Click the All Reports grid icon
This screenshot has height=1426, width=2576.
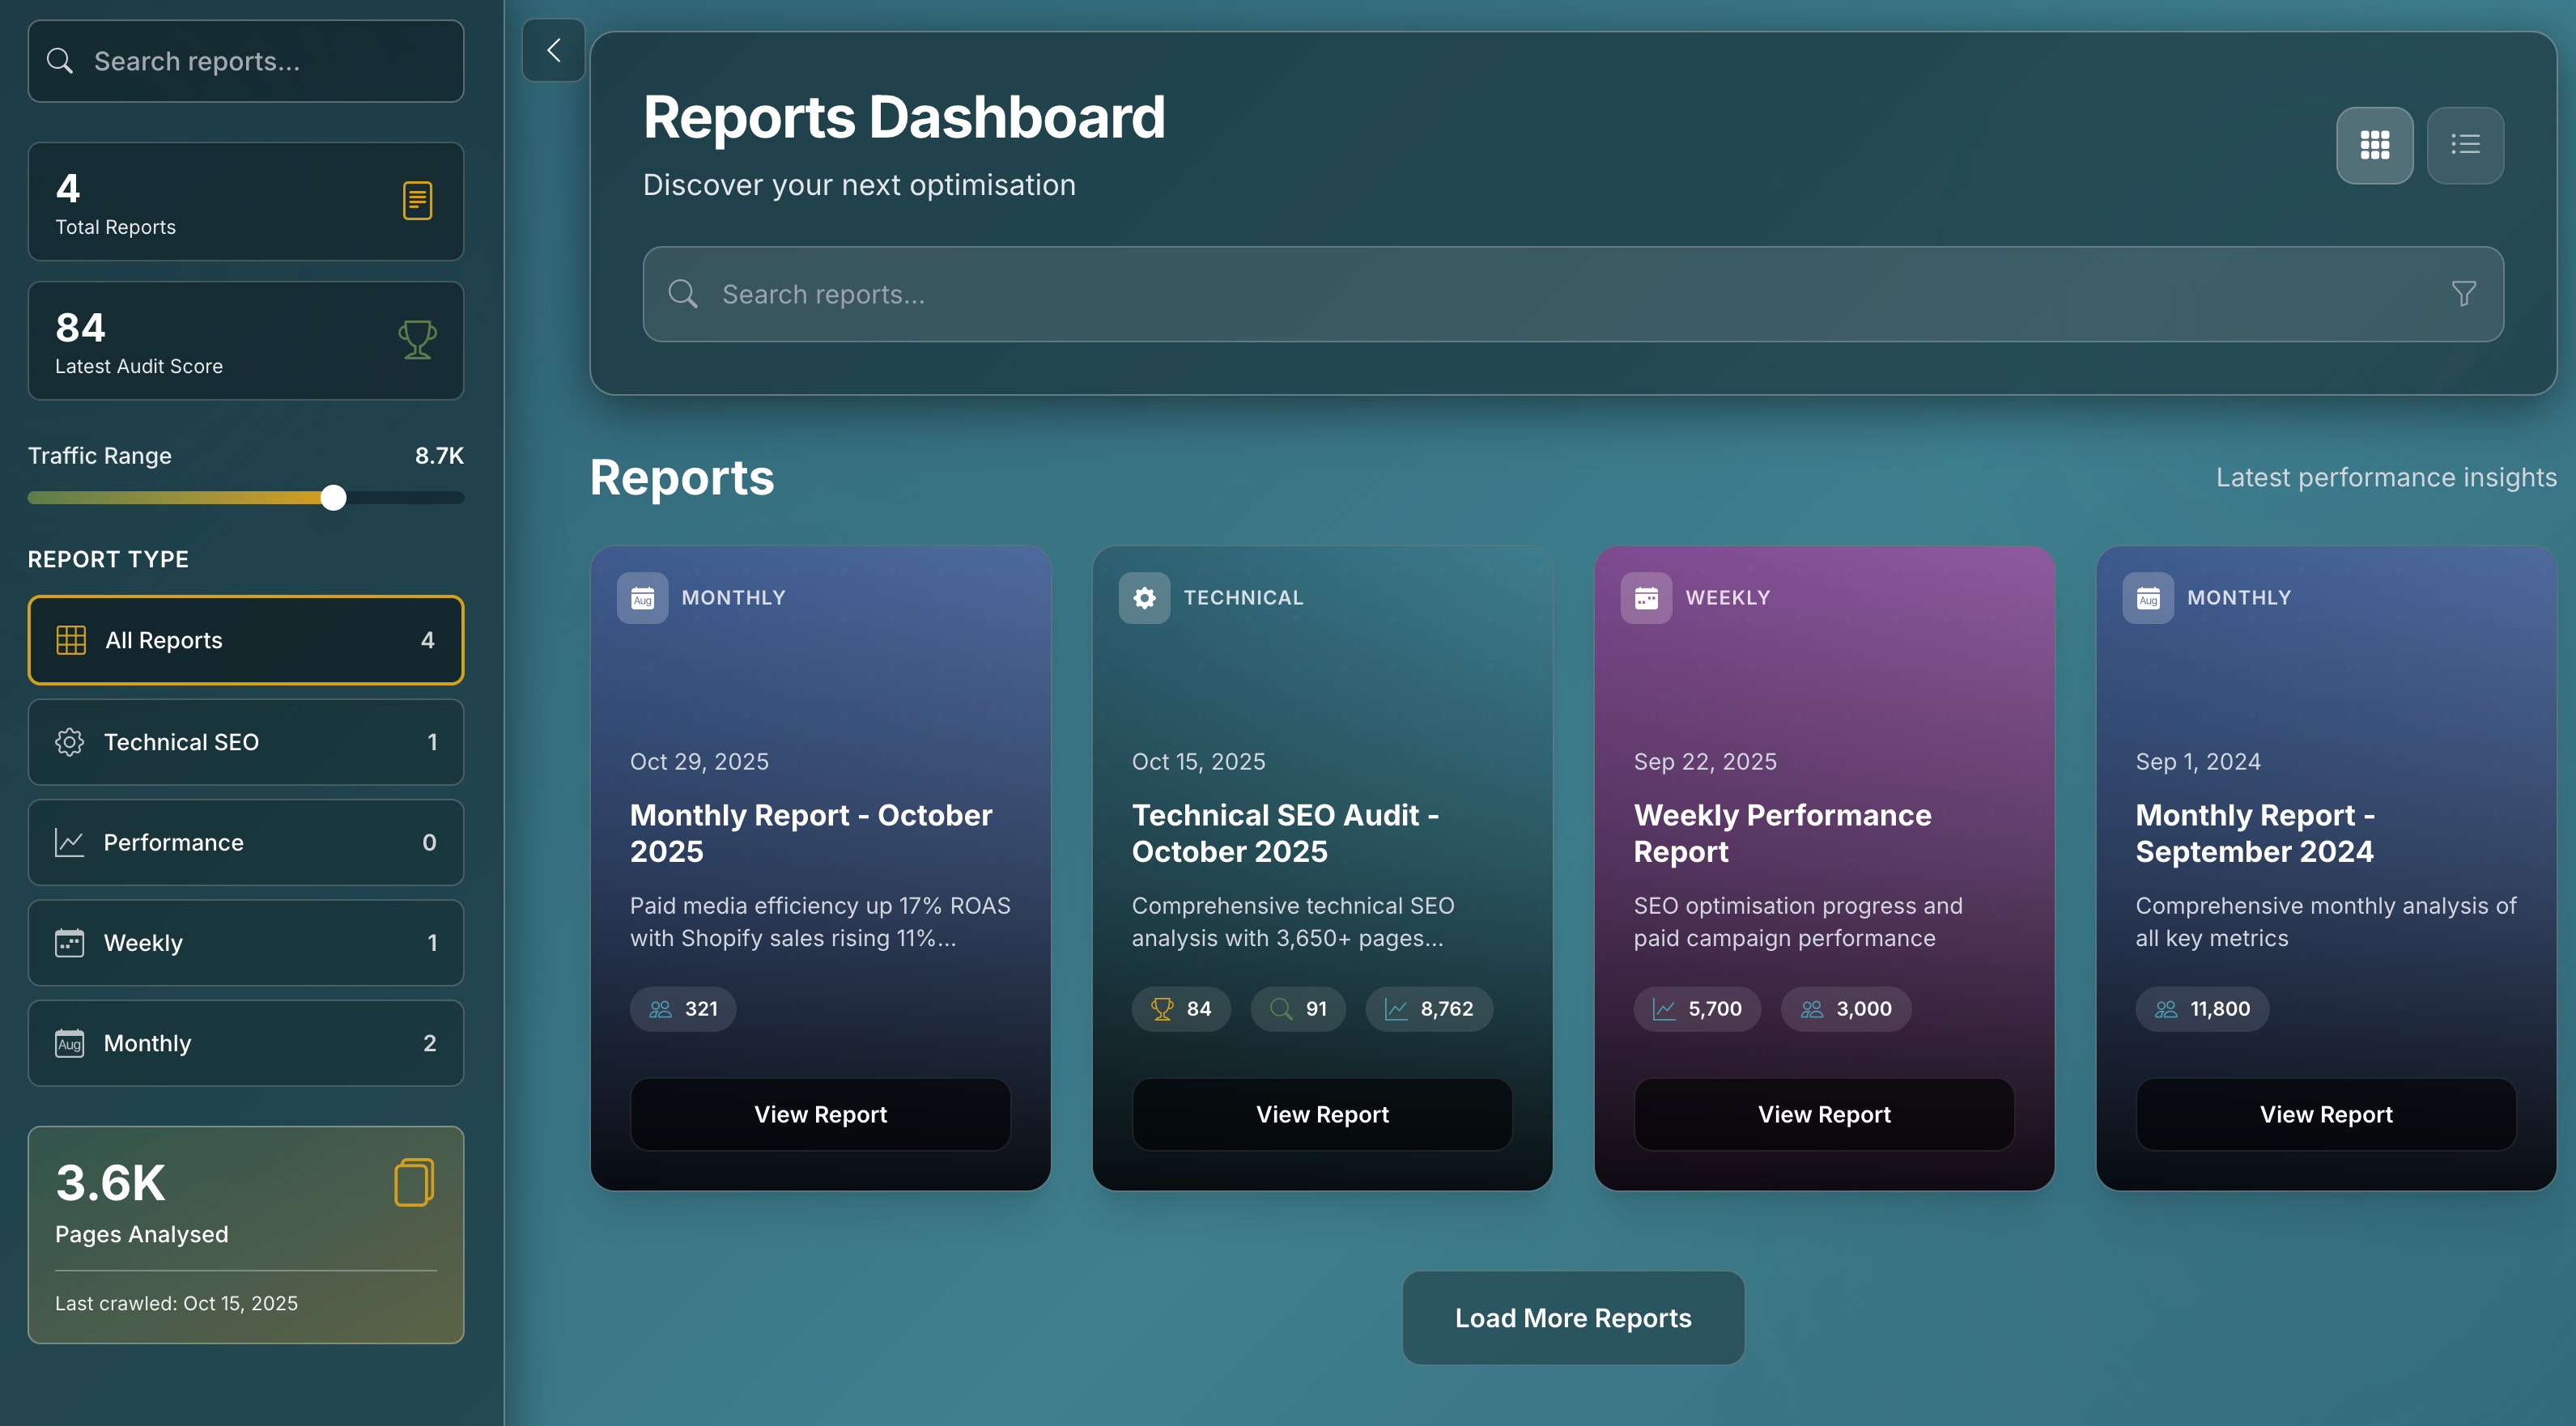click(x=71, y=640)
